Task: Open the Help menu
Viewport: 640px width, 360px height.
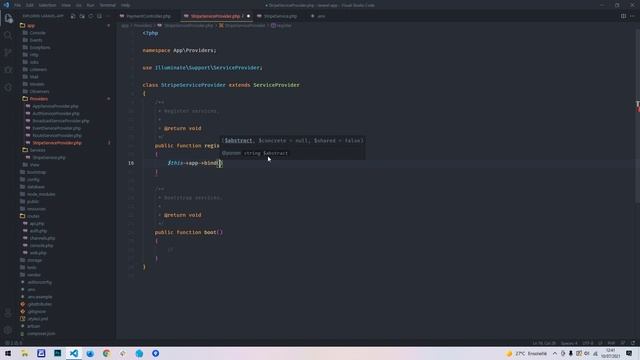Action: pos(126,5)
